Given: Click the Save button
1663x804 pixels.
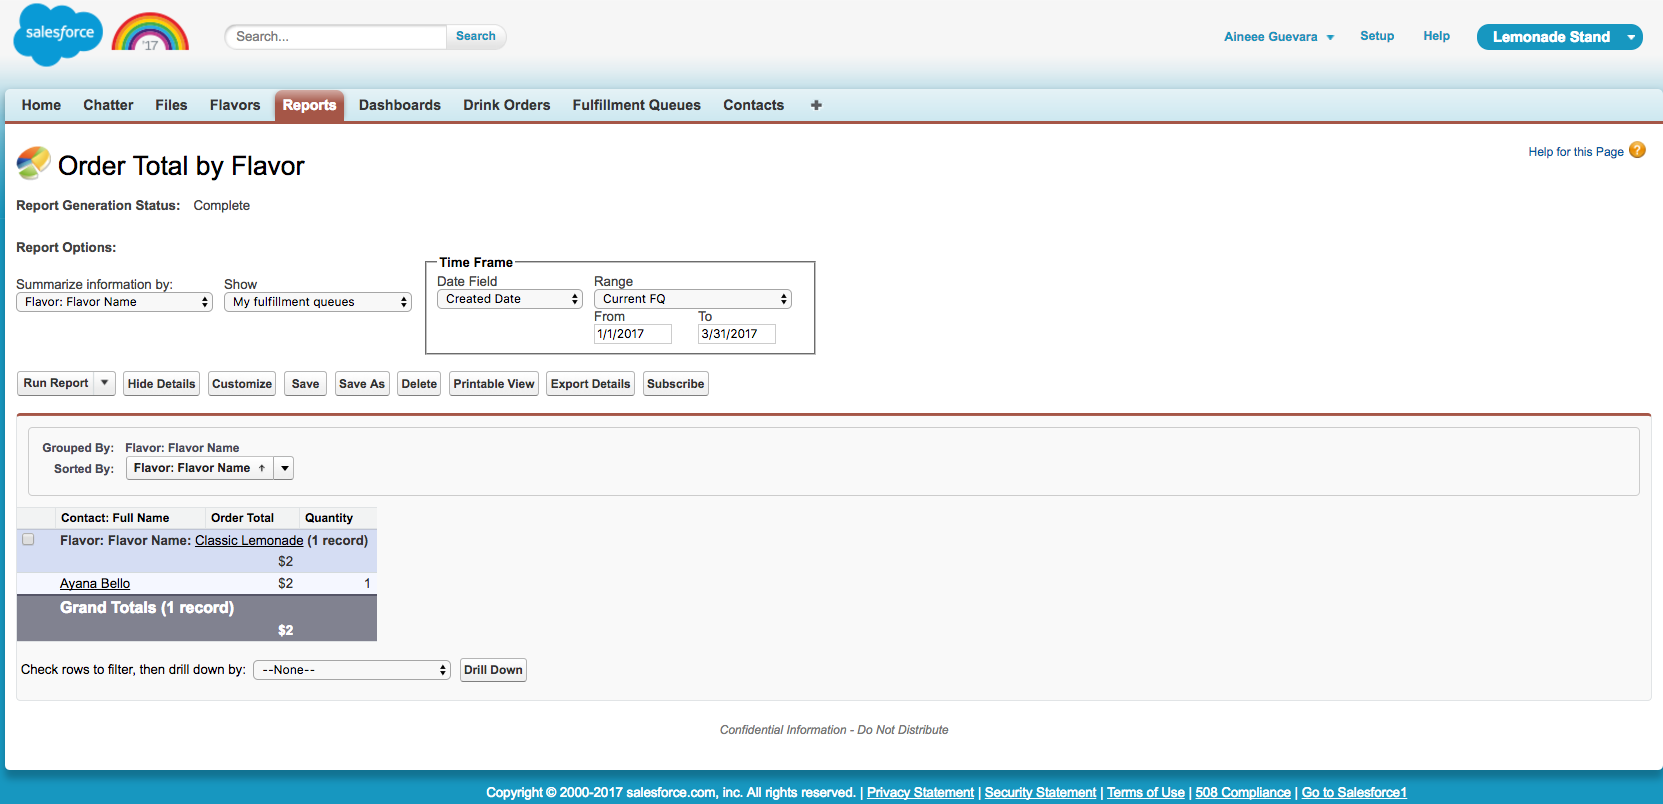Looking at the screenshot, I should 306,384.
